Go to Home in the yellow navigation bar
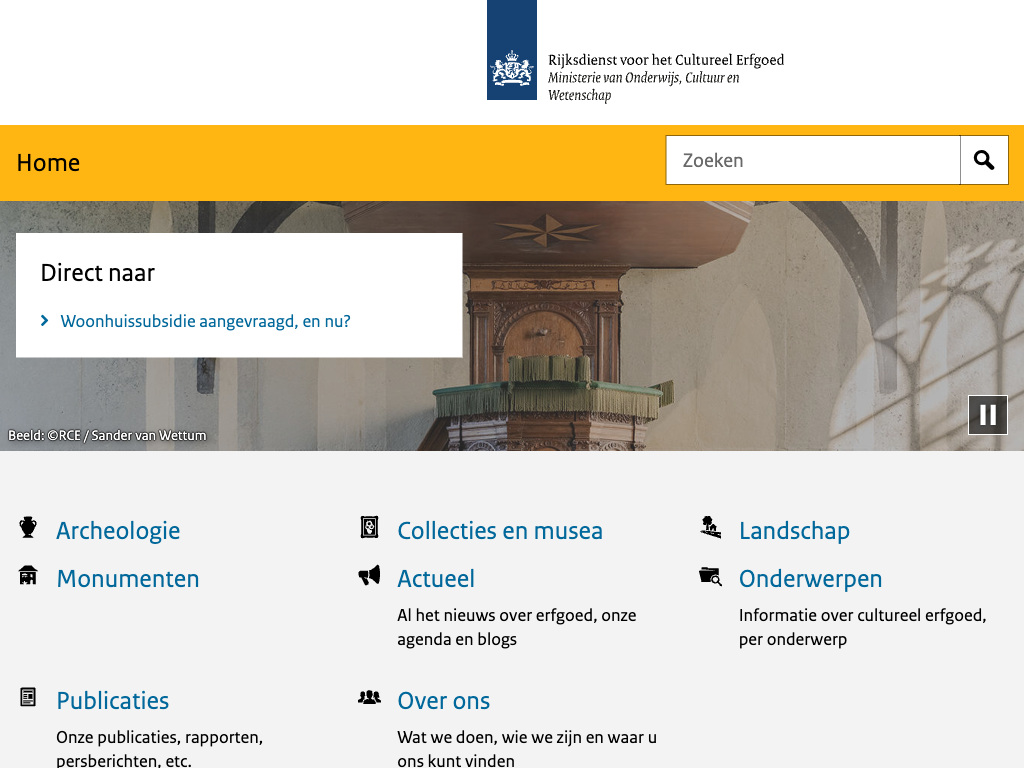This screenshot has height=768, width=1024. point(48,163)
